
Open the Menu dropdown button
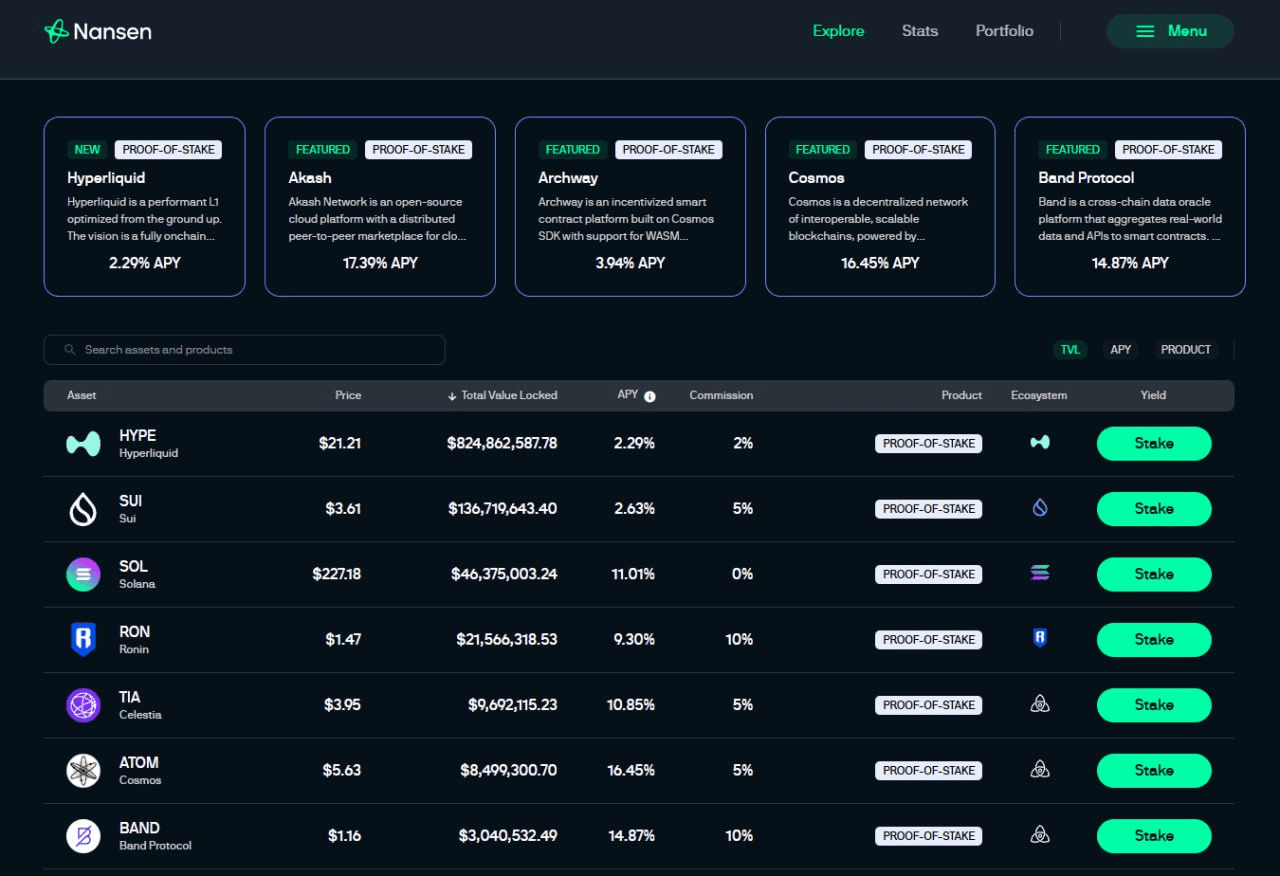(1170, 31)
